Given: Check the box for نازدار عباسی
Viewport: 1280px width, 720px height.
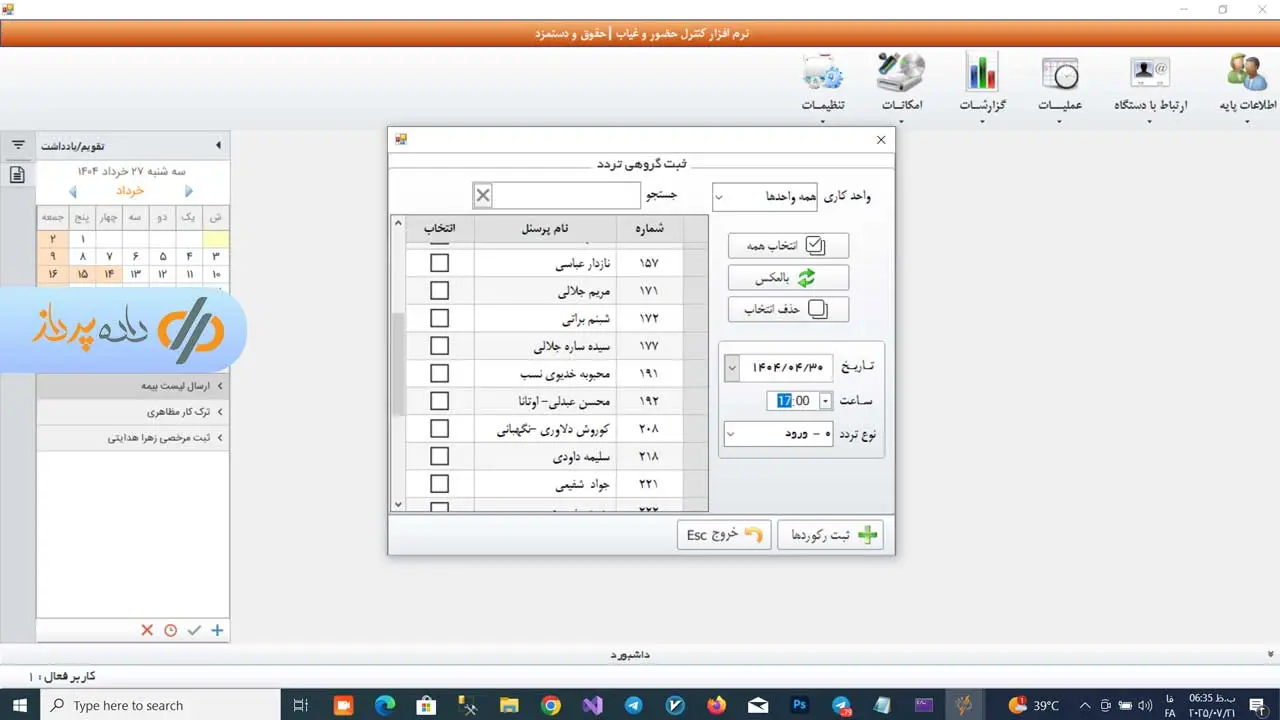Looking at the screenshot, I should [x=439, y=263].
